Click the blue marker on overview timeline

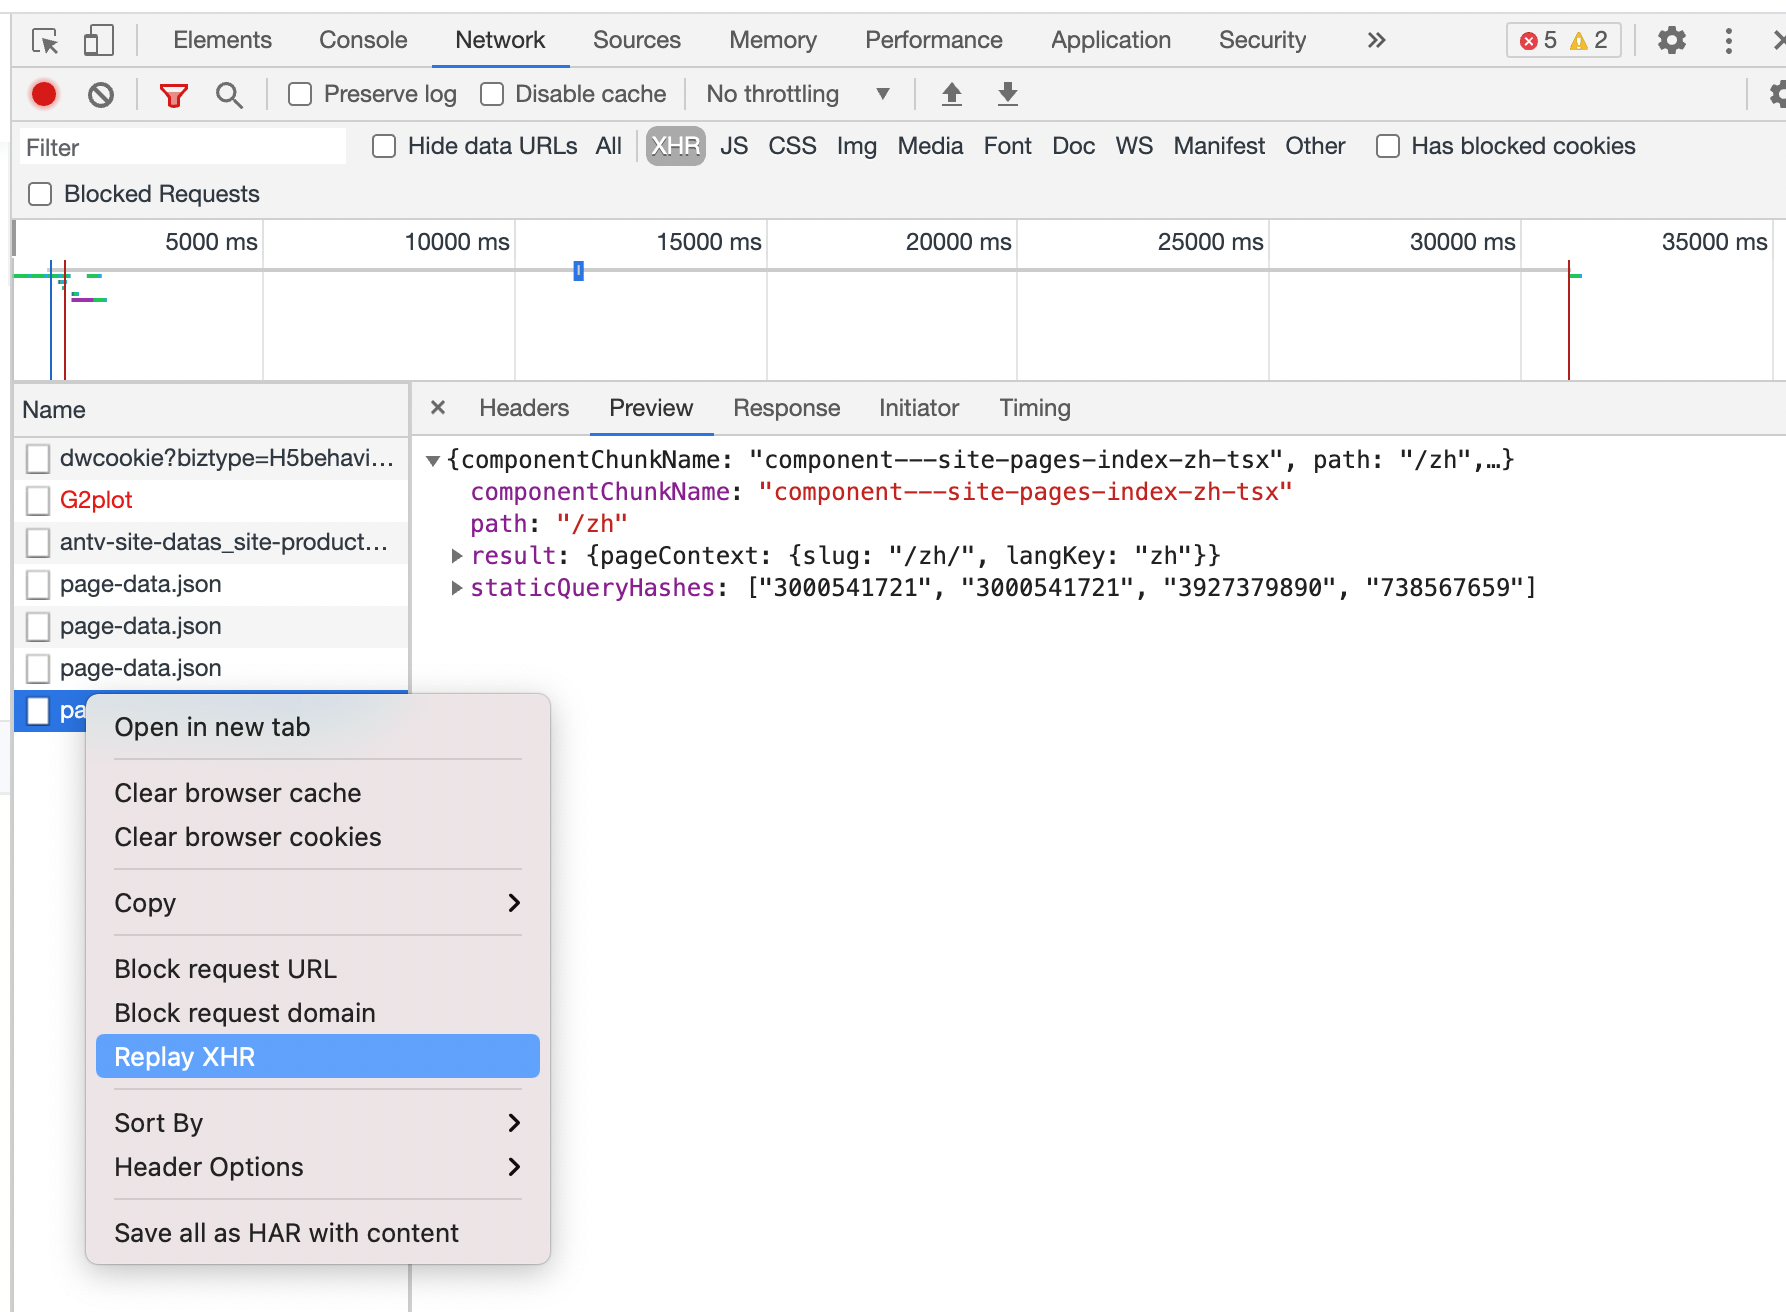[578, 271]
